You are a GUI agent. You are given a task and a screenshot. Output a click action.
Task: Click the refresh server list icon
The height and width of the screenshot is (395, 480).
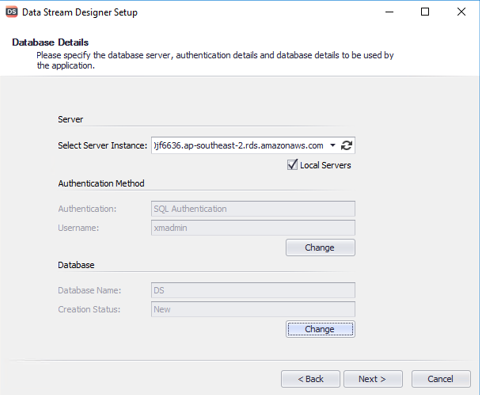click(346, 145)
